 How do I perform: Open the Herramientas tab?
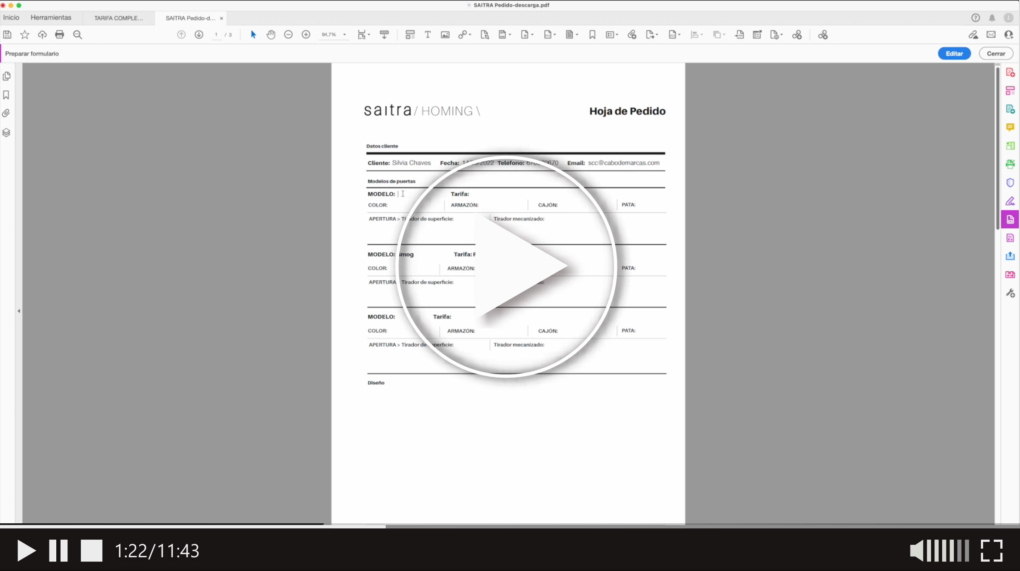click(x=51, y=18)
